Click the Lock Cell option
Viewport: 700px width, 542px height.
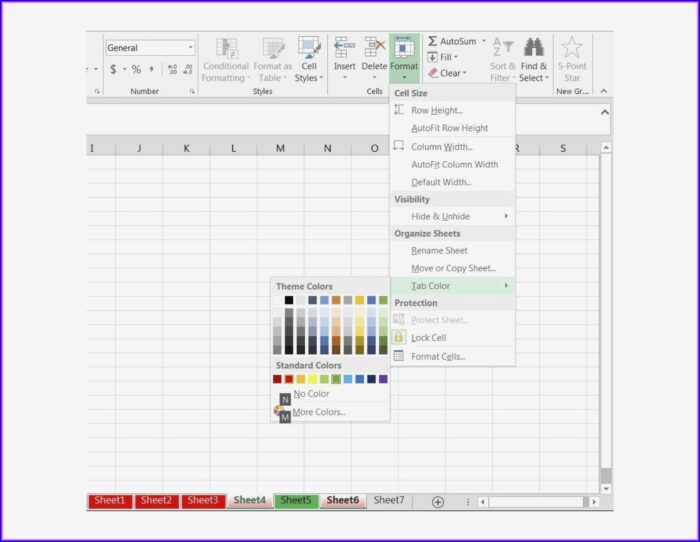pos(453,338)
